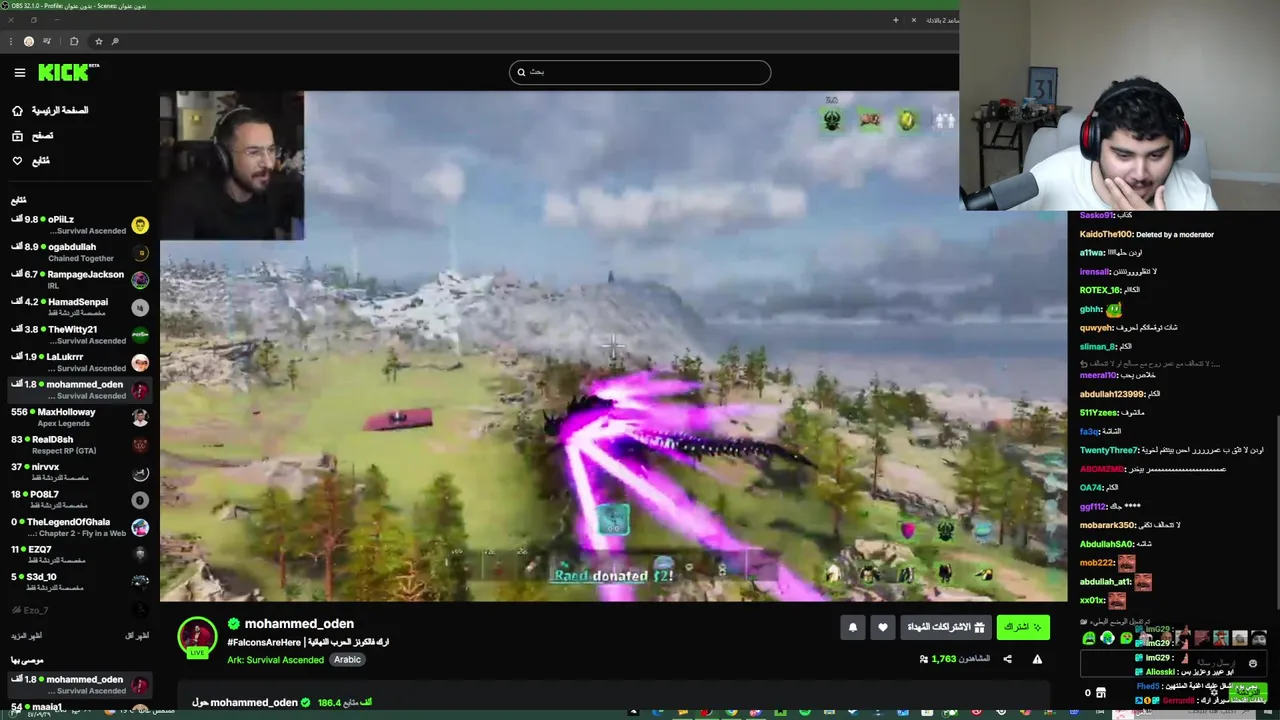The height and width of the screenshot is (720, 1280).
Task: Click the green Chat send button
Action: click(x=1246, y=692)
